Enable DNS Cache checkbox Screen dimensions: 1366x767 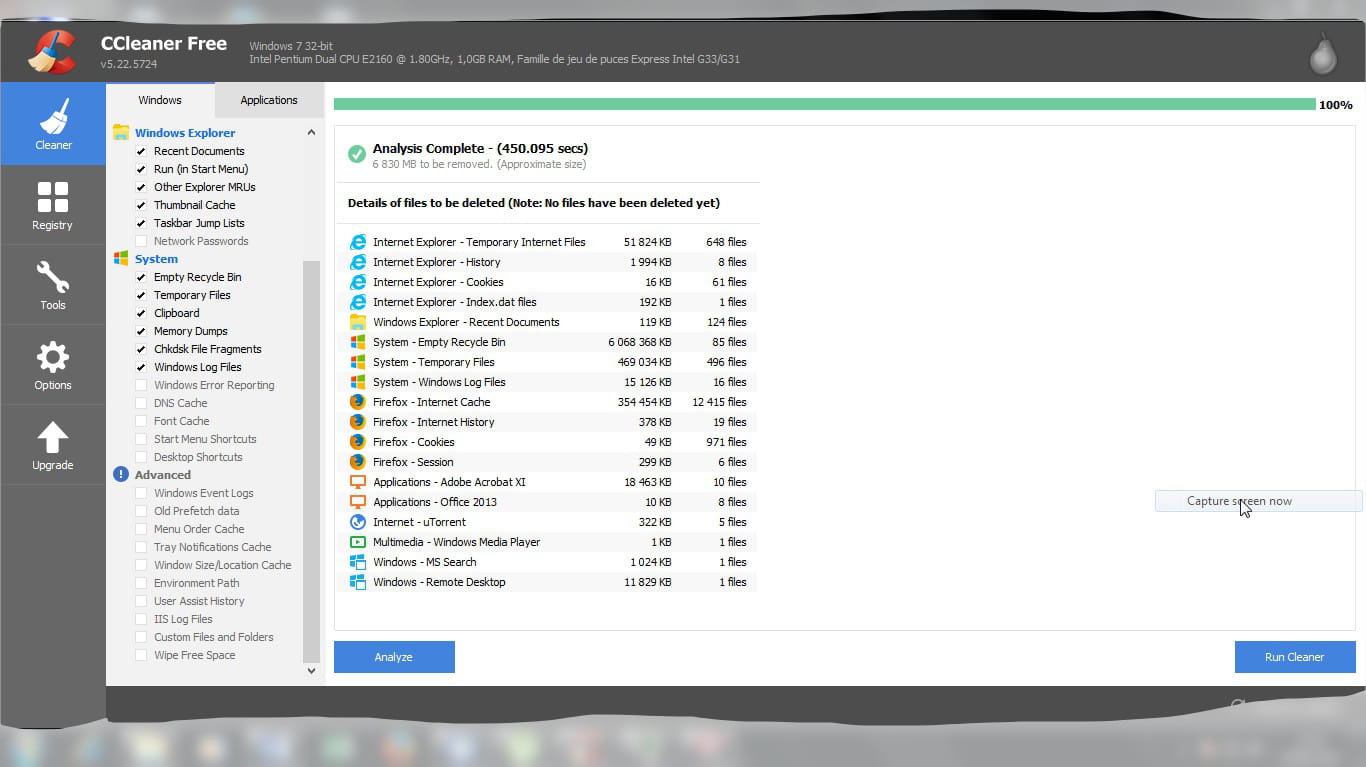coord(141,403)
